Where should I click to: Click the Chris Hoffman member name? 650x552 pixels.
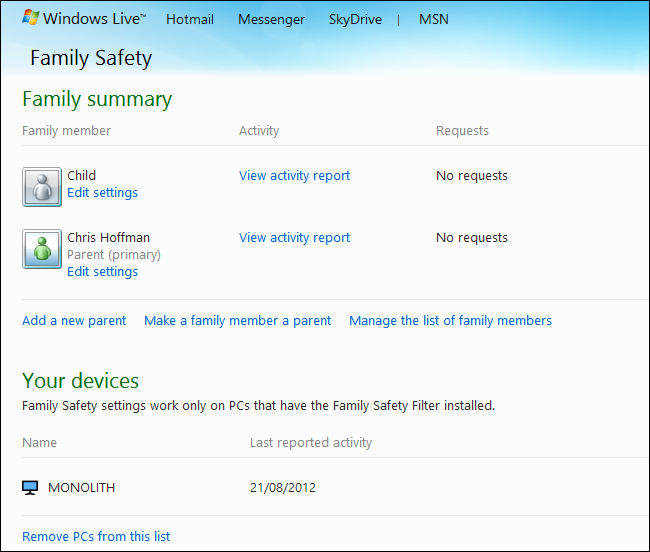point(108,237)
